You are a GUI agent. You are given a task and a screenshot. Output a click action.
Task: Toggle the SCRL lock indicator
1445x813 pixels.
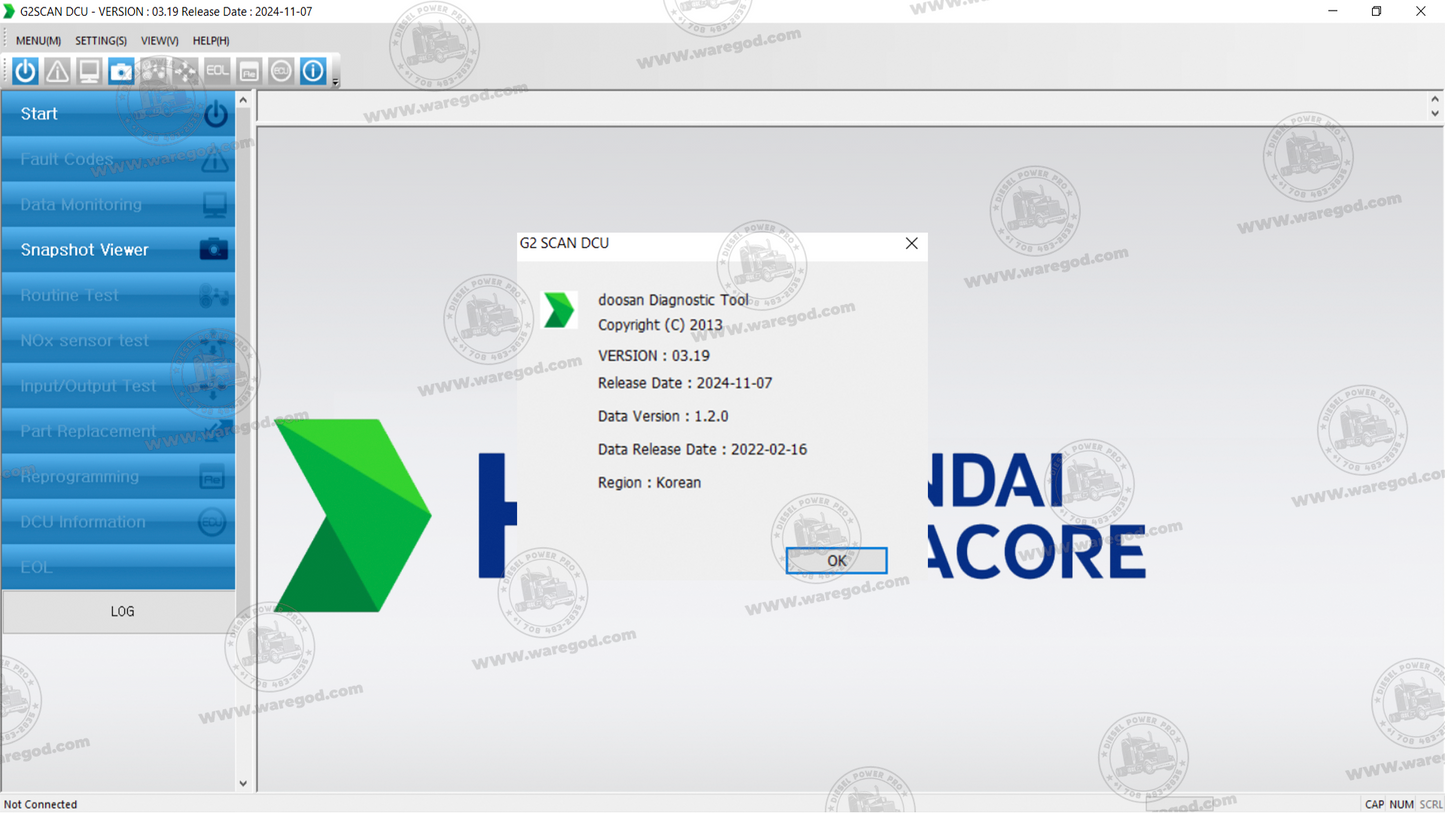[1430, 804]
